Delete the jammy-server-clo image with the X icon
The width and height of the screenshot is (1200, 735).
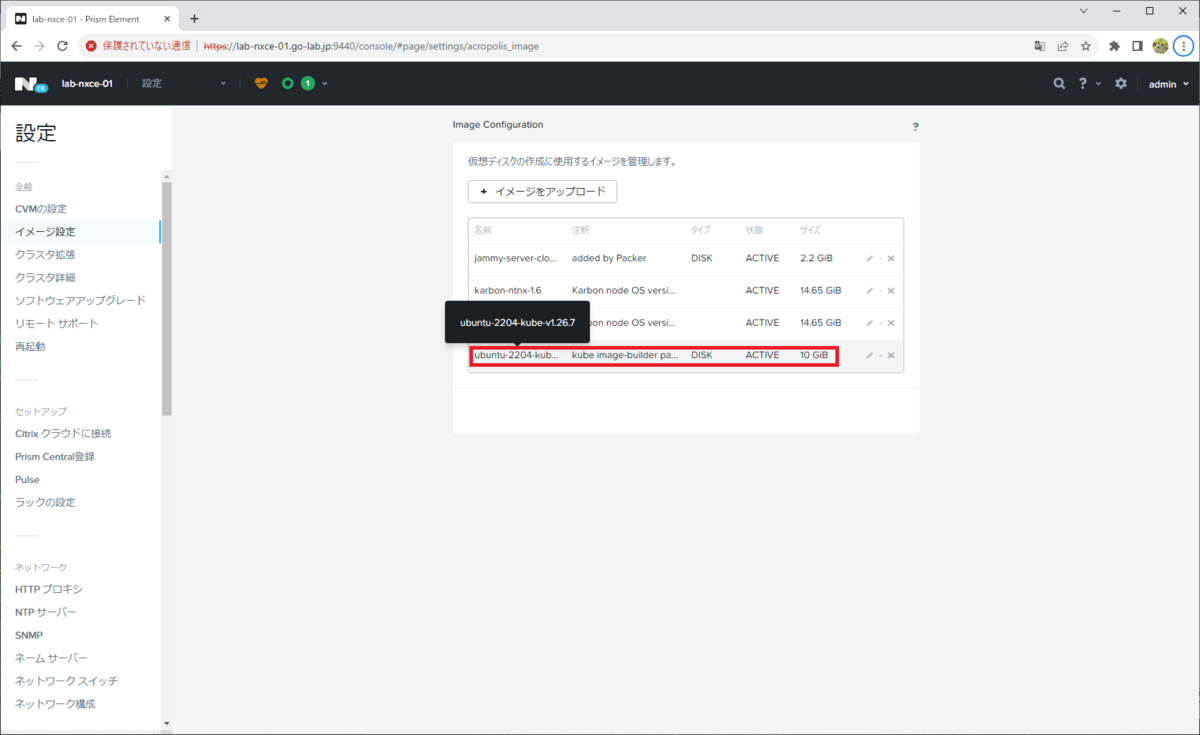pos(891,259)
